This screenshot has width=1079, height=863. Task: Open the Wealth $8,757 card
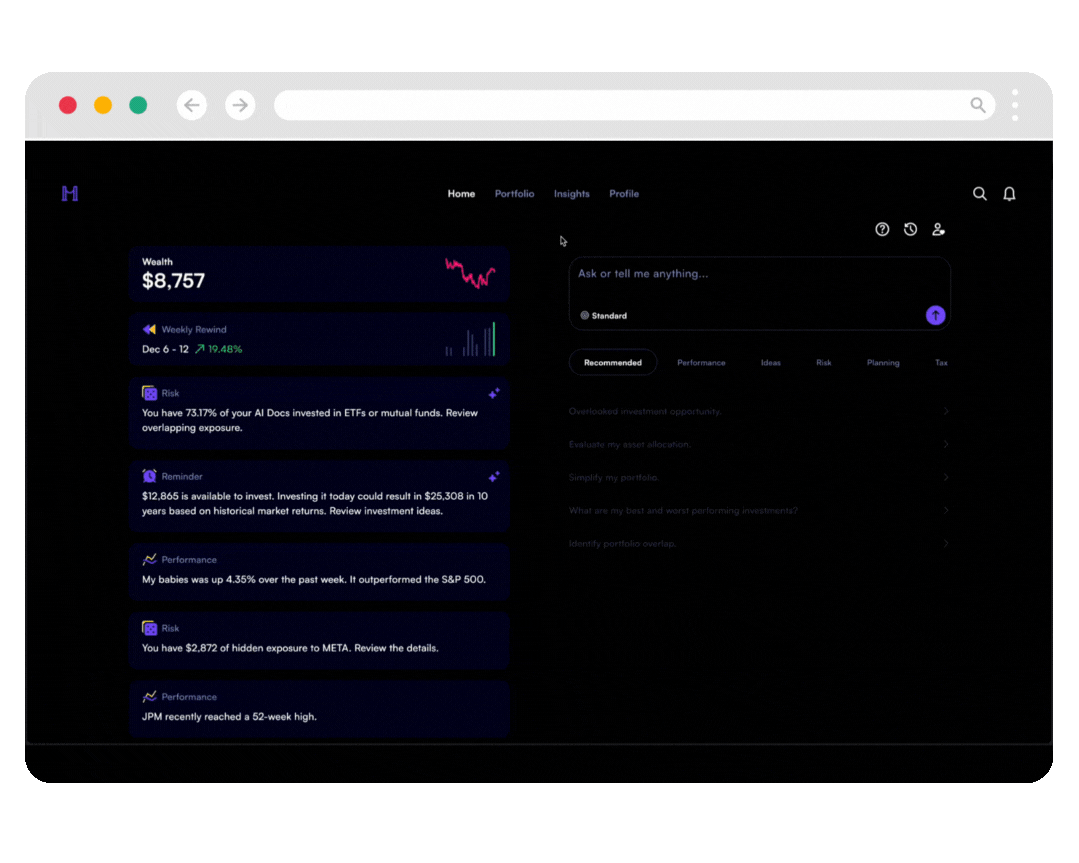(x=319, y=273)
